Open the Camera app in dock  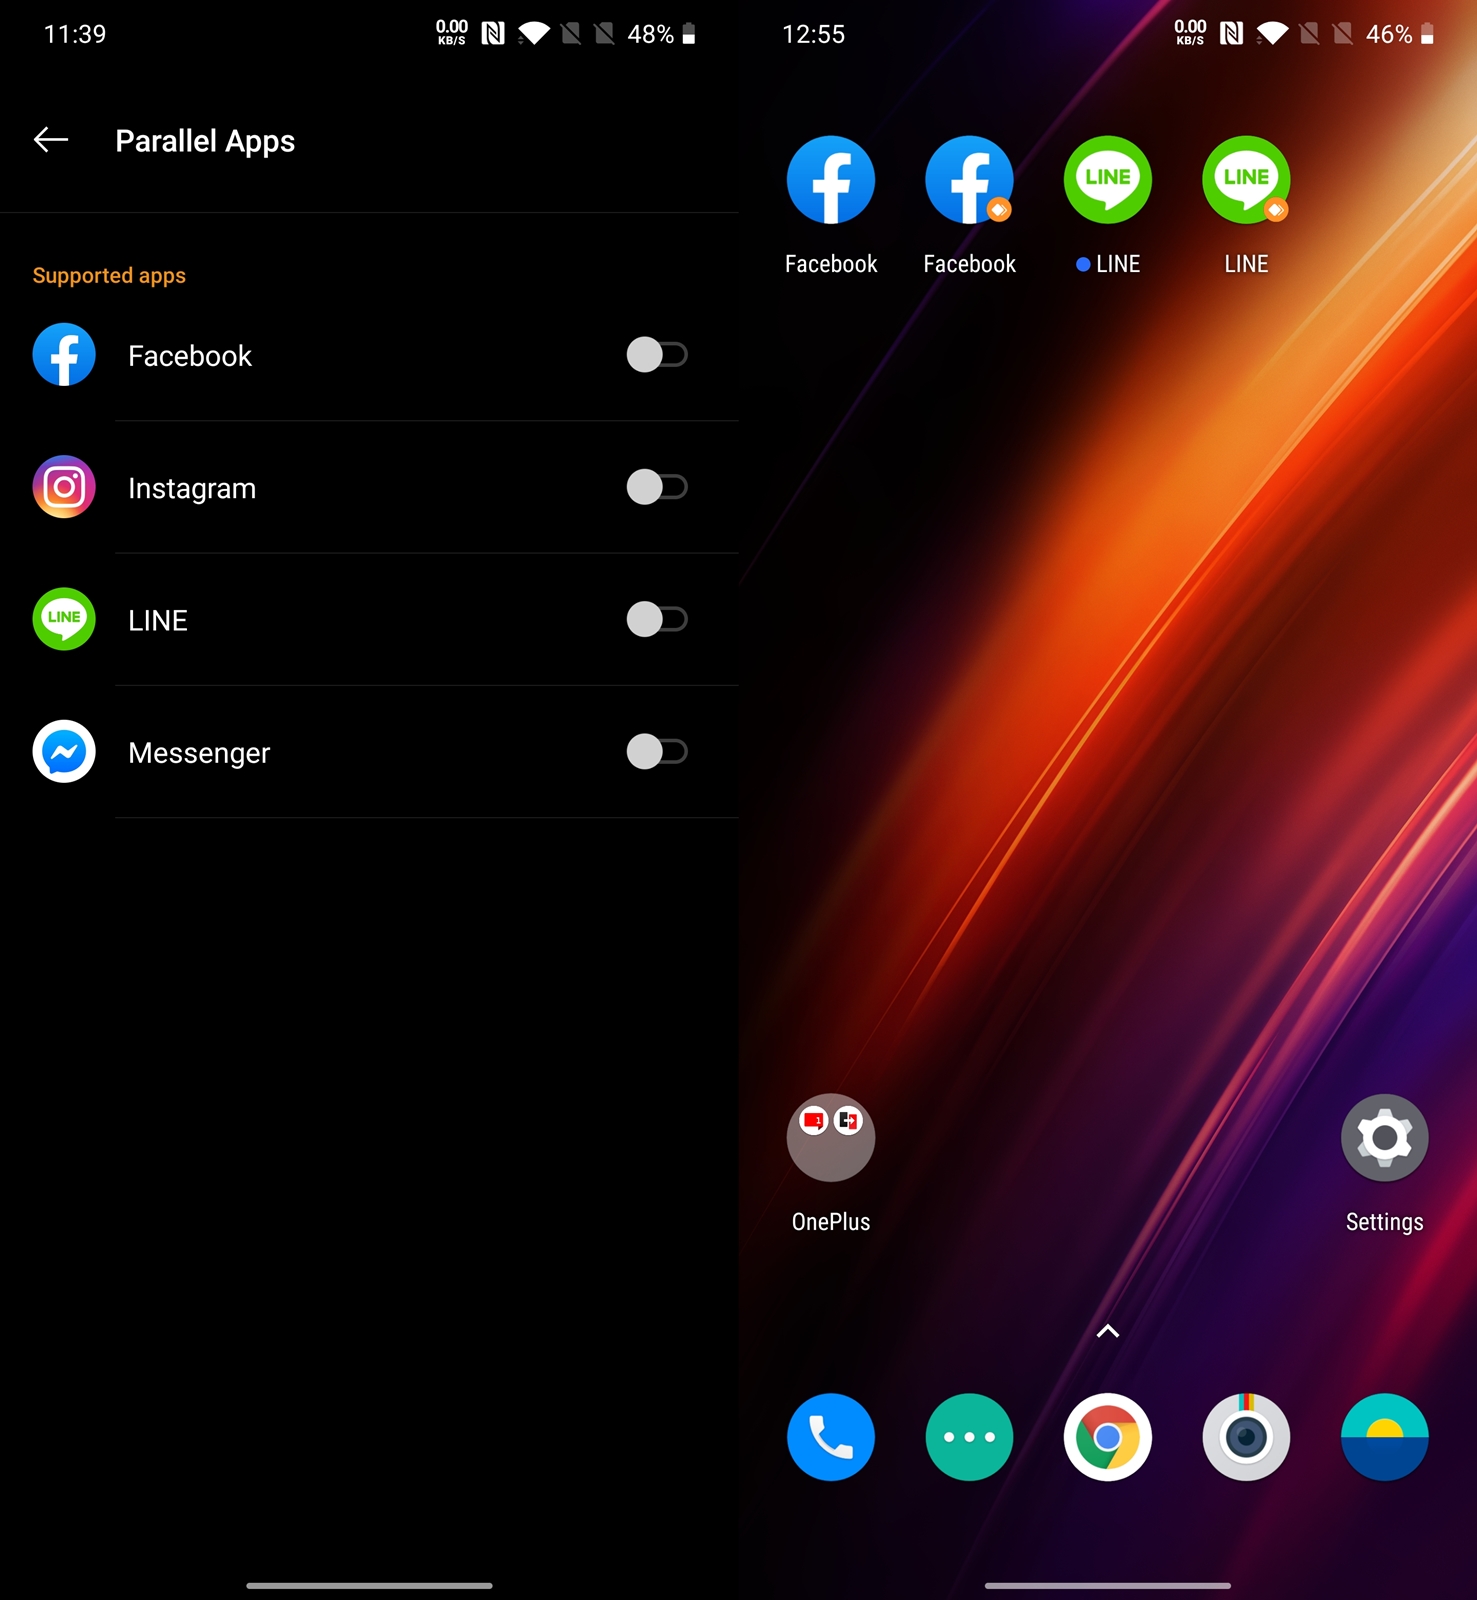1245,1437
